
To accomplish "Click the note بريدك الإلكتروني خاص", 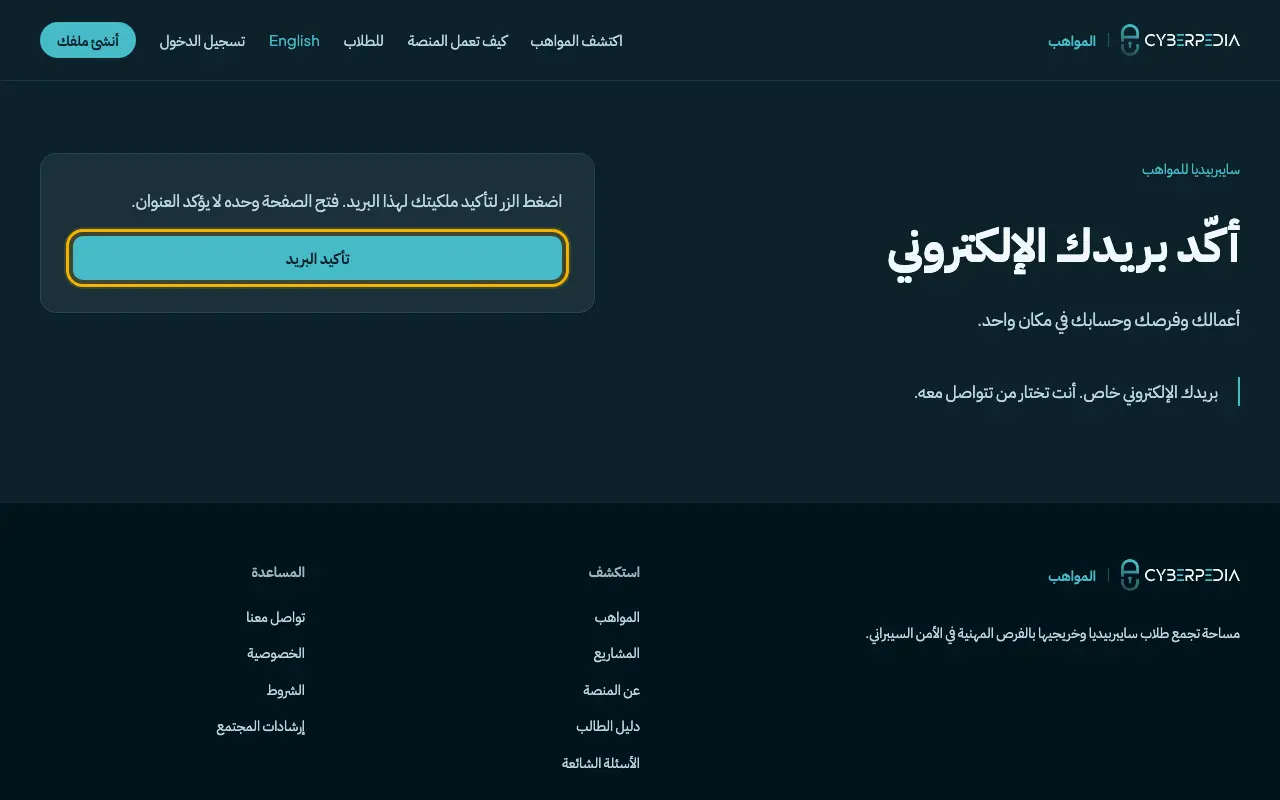I will point(1067,393).
